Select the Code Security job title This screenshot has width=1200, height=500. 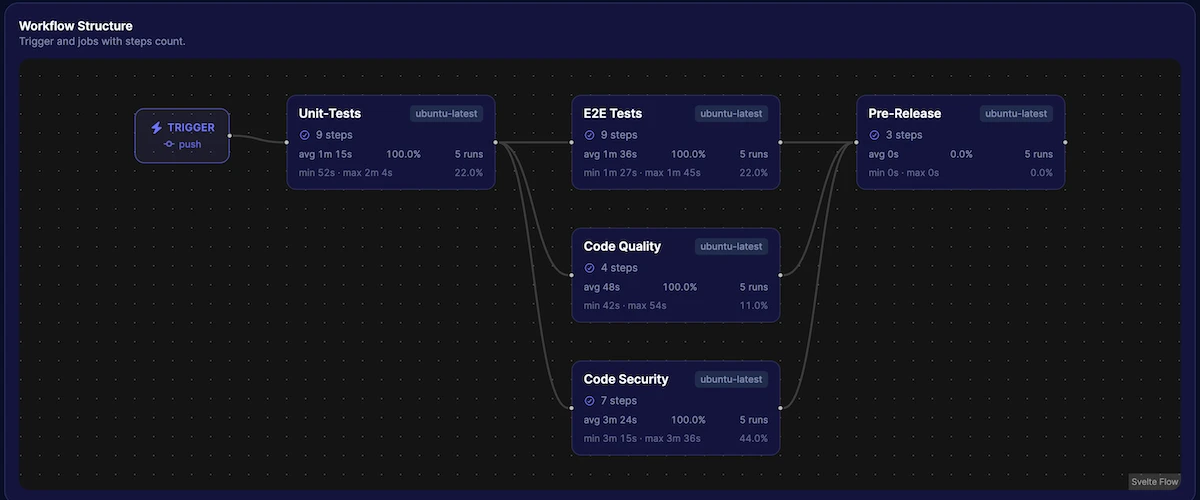[x=626, y=380]
